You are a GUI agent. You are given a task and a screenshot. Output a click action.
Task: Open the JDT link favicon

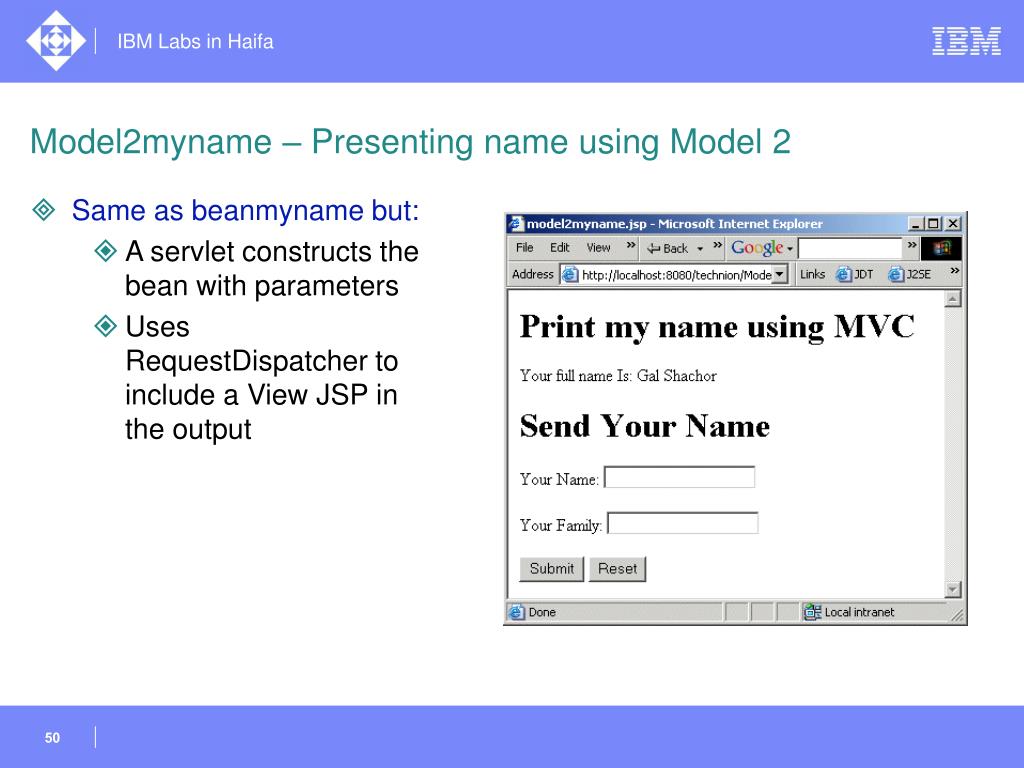844,274
